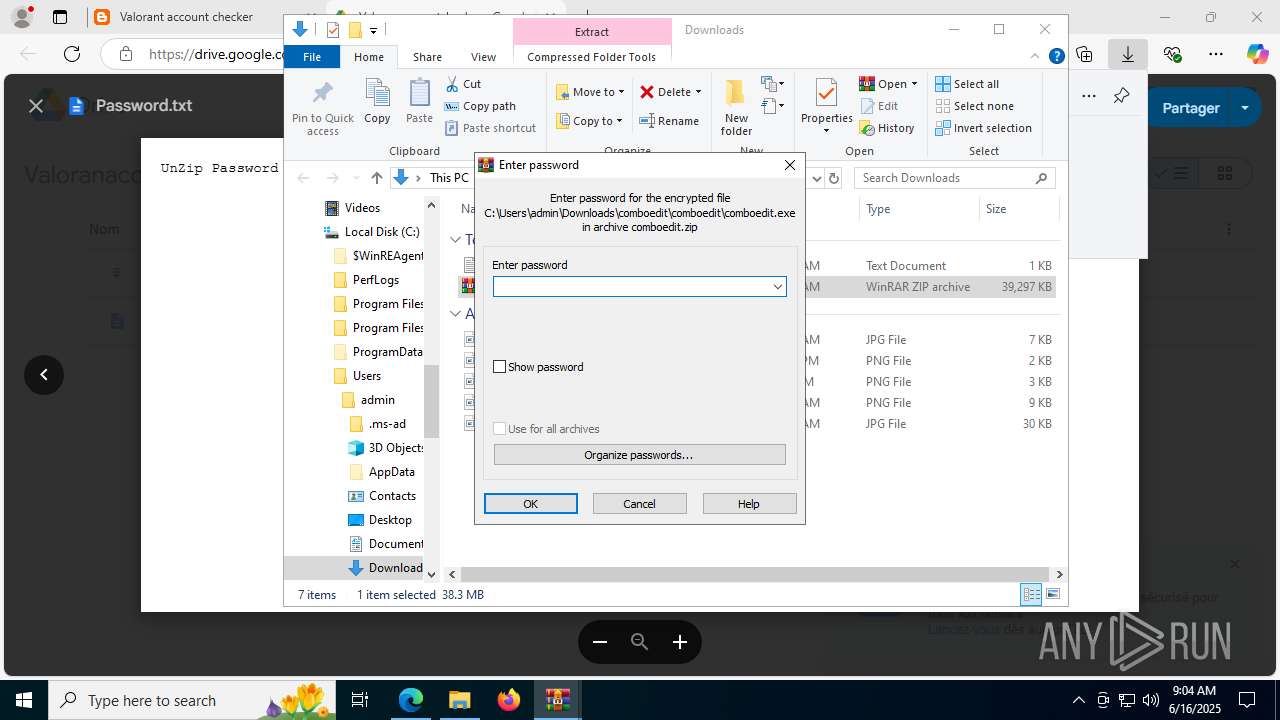
Task: Switch to the Share ribbon tab
Action: (427, 57)
